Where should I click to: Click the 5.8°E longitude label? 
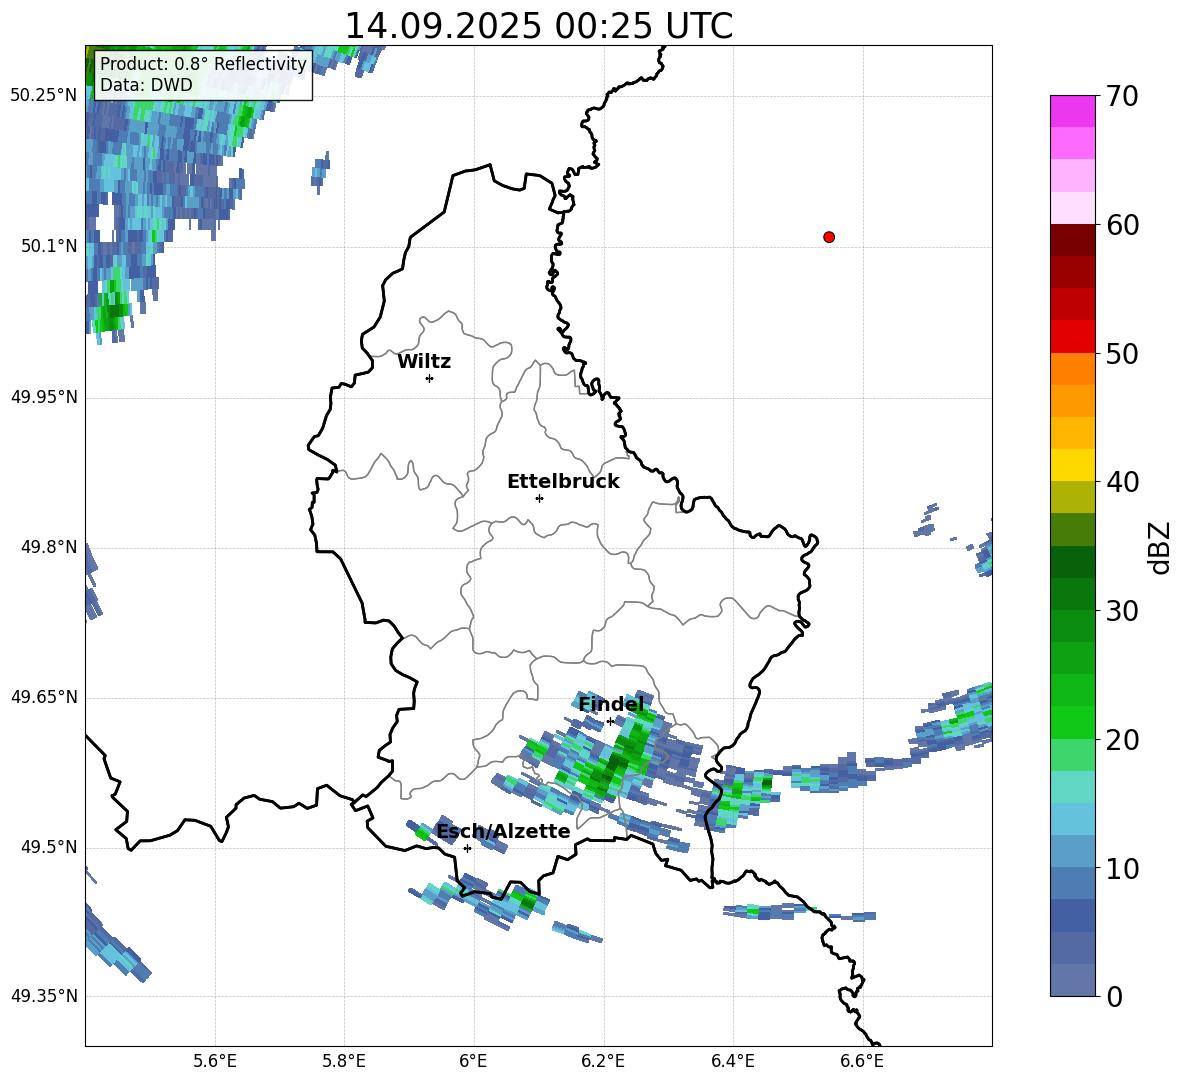tap(344, 1061)
